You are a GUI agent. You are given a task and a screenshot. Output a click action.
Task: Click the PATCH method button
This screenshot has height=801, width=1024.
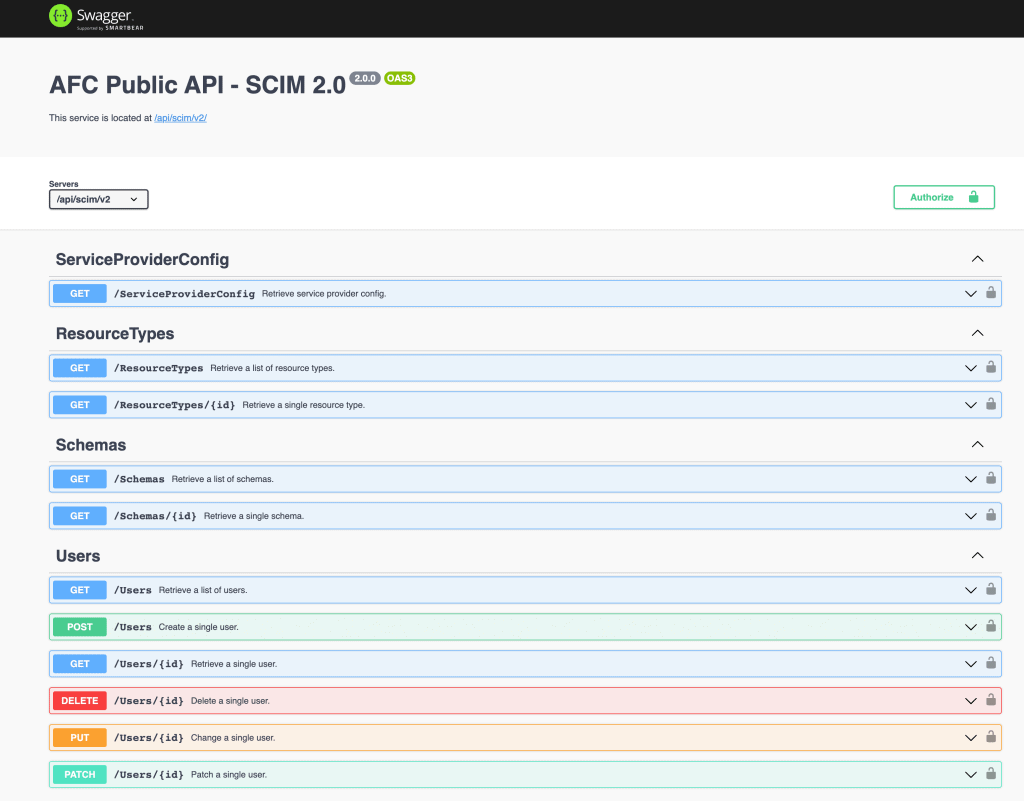click(x=80, y=775)
